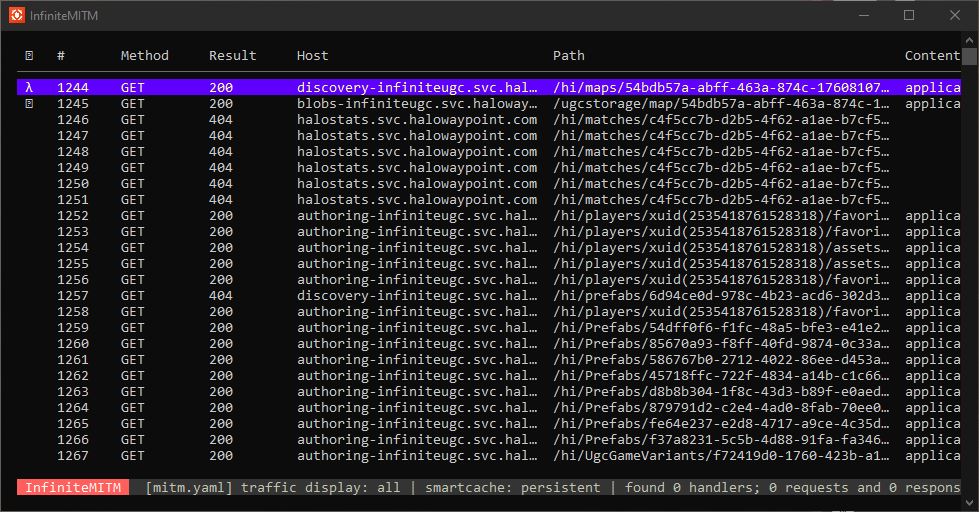
Task: Click the vertical scrollbar thumb
Action: click(970, 56)
